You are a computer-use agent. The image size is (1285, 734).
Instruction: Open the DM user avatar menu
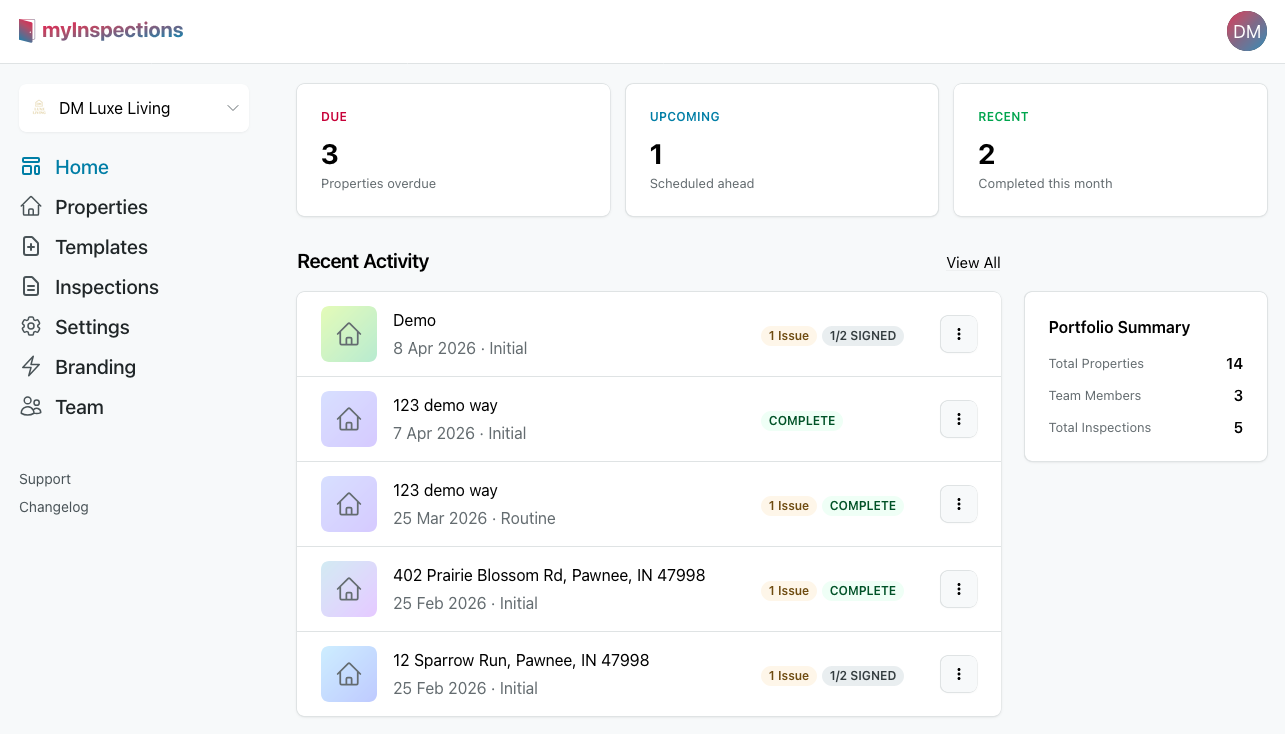1246,31
